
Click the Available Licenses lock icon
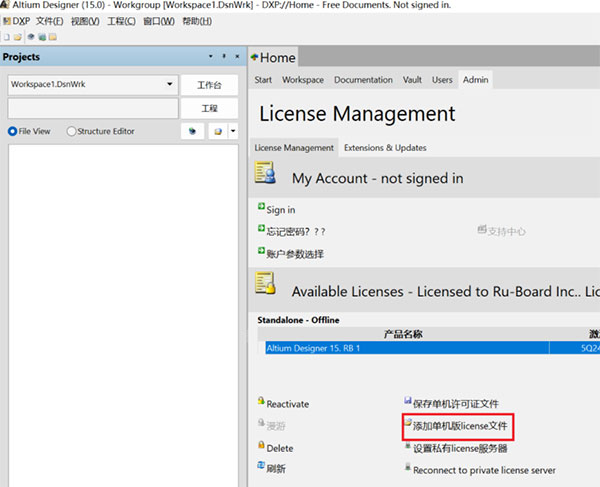tap(265, 283)
